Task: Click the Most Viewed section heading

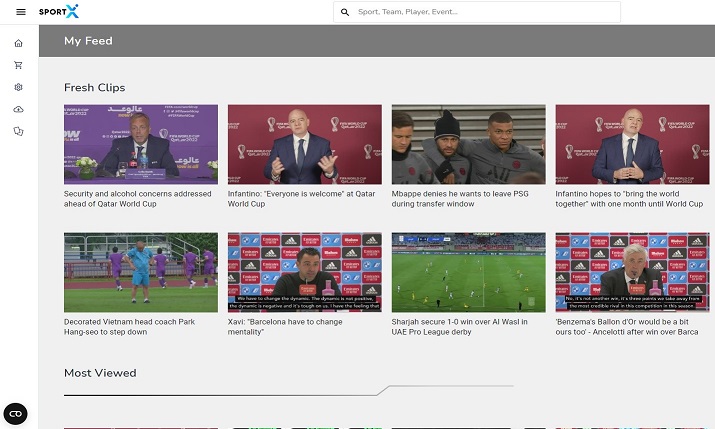Action: point(100,373)
